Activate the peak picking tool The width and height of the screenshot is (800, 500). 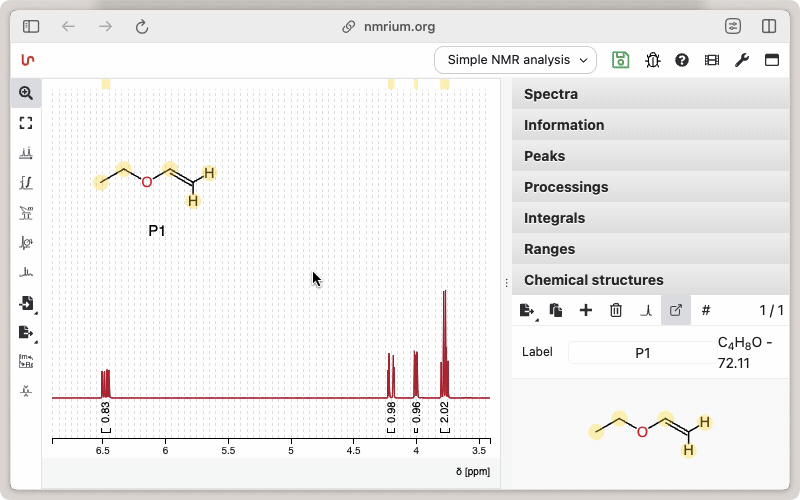[x=26, y=153]
